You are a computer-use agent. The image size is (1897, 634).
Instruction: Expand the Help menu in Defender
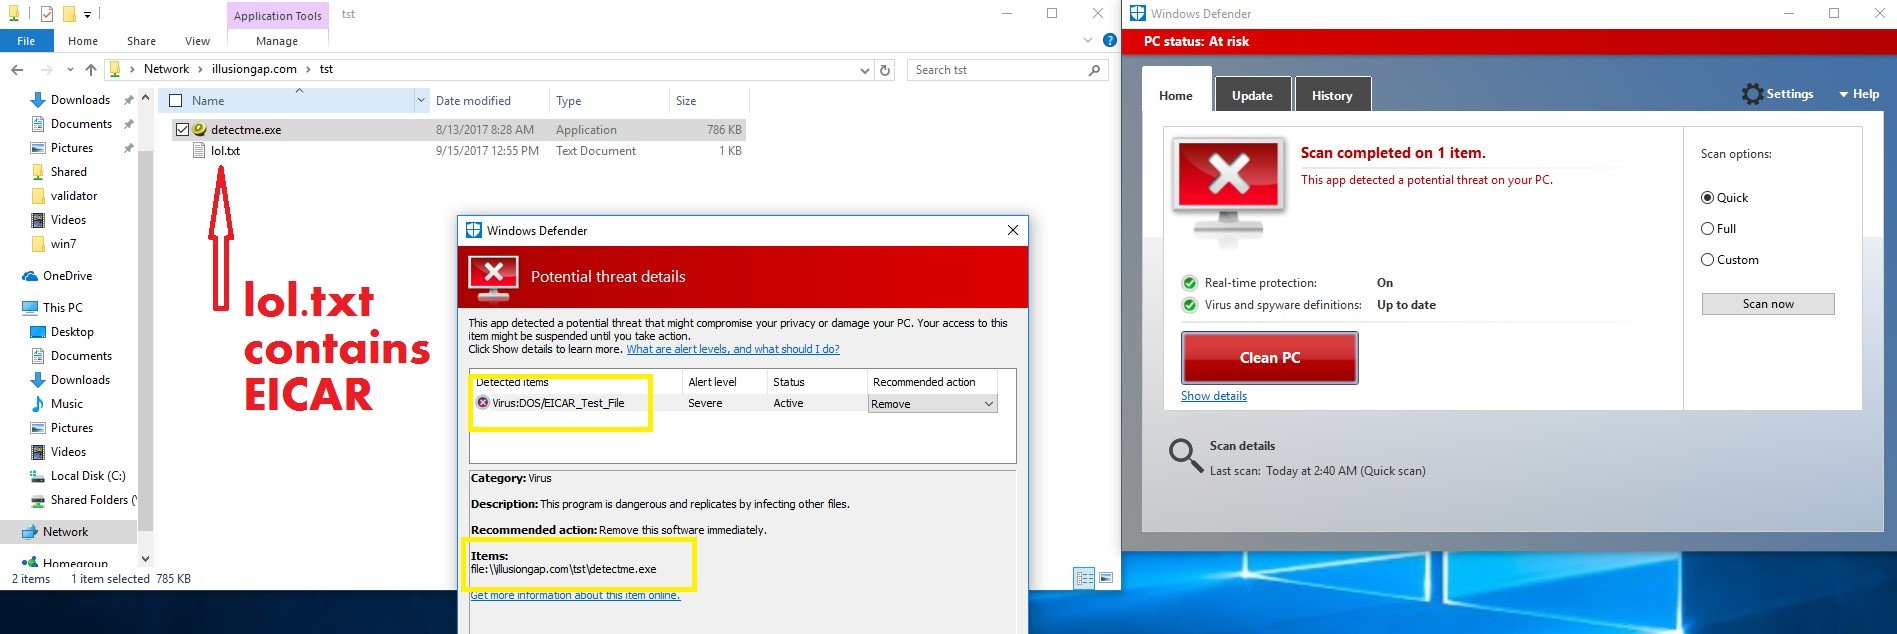(1858, 94)
